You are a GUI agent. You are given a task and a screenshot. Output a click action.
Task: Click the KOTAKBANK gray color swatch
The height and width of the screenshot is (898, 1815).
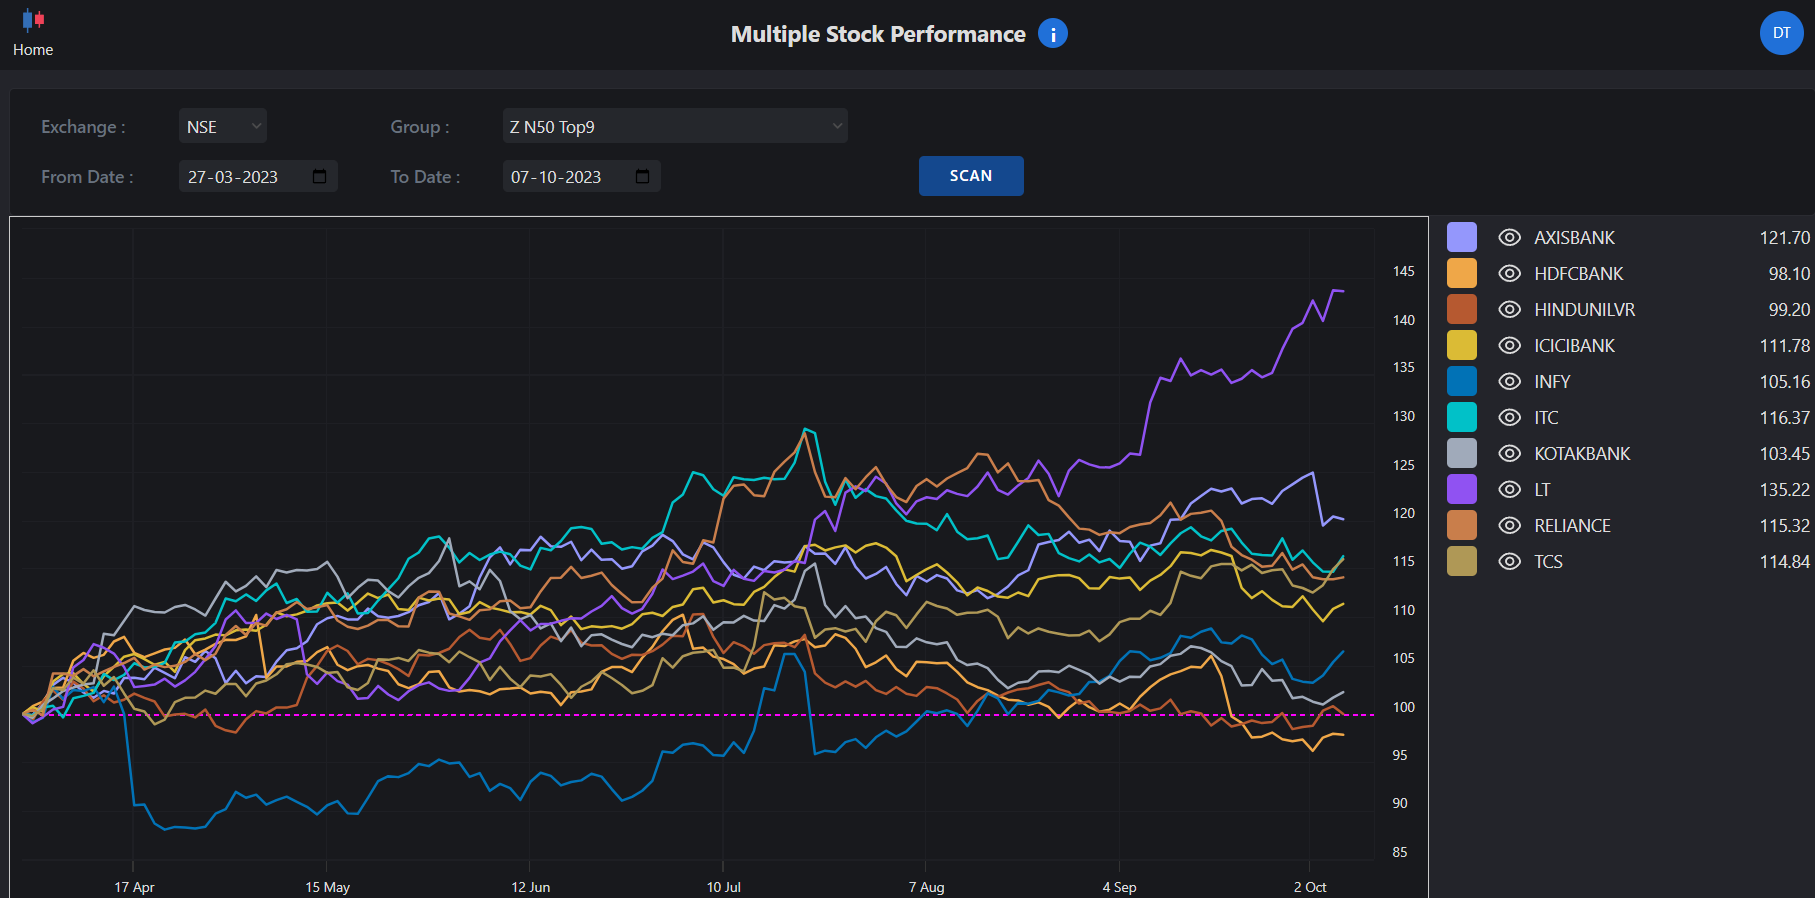[1462, 453]
